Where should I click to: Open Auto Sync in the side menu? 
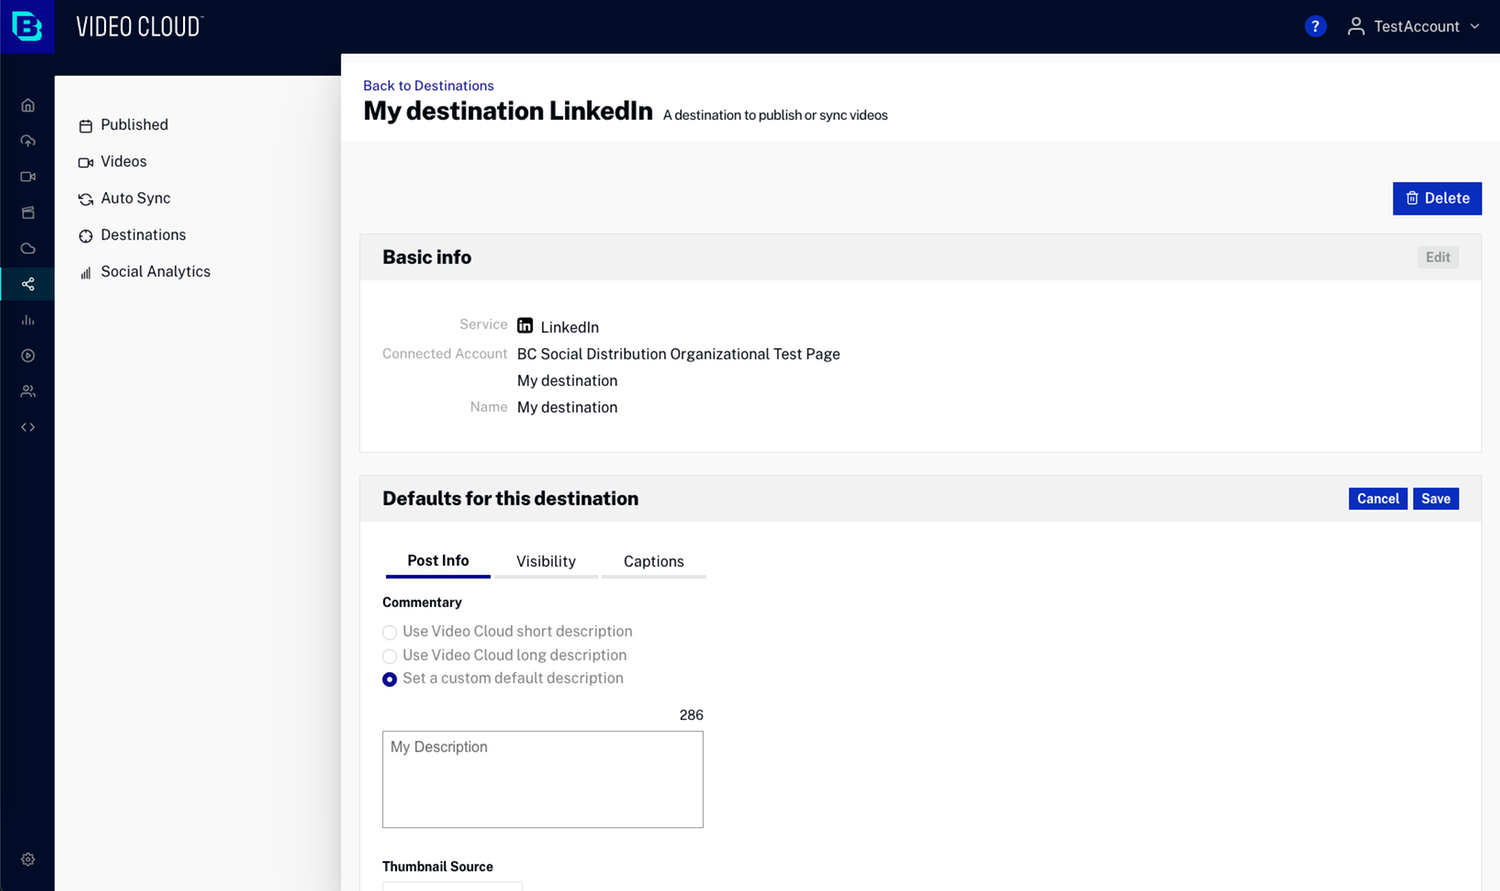(x=135, y=198)
